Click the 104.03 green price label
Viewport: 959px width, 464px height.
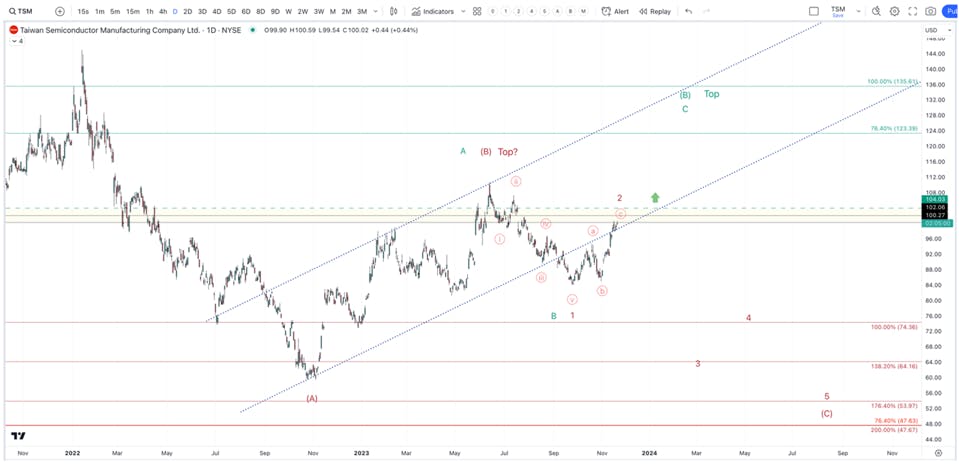point(936,199)
